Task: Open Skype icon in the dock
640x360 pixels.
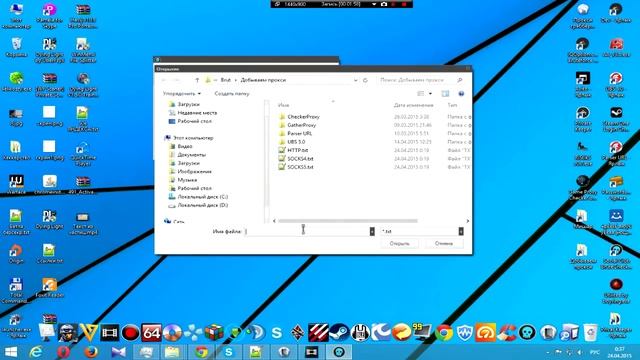Action: (x=276, y=333)
